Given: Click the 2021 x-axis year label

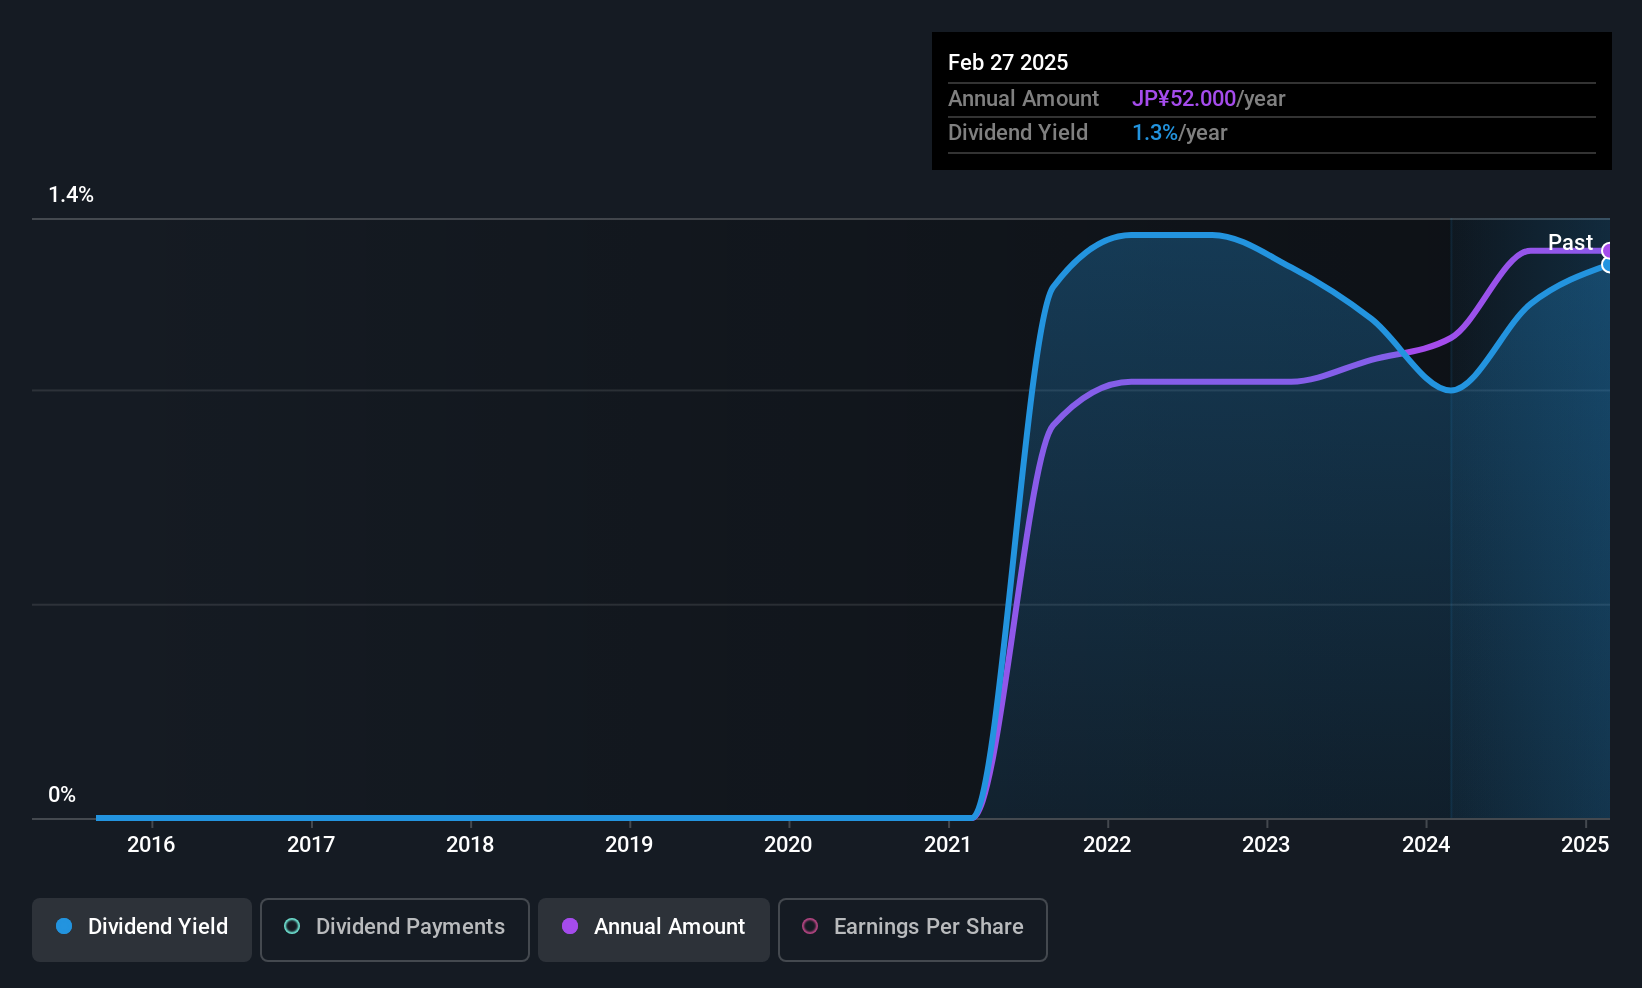Looking at the screenshot, I should [x=948, y=845].
